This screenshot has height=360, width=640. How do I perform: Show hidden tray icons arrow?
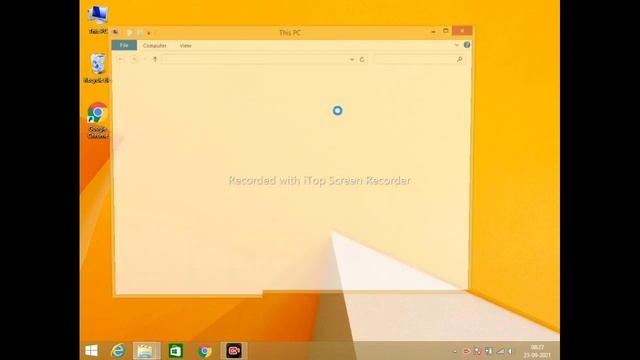click(x=455, y=351)
